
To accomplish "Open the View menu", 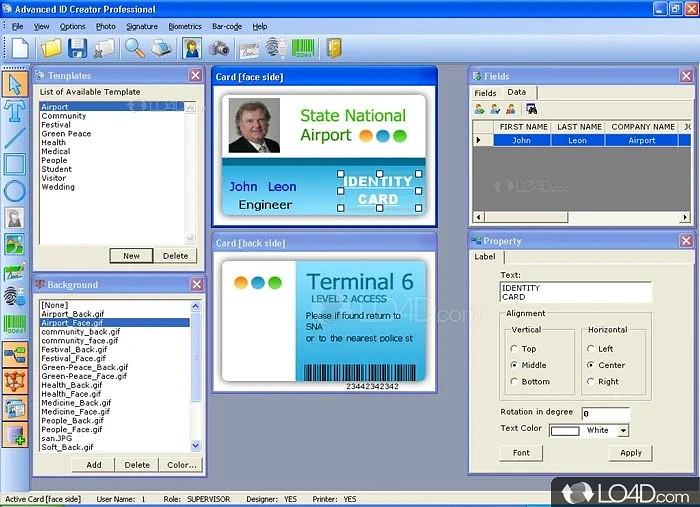I will point(42,26).
